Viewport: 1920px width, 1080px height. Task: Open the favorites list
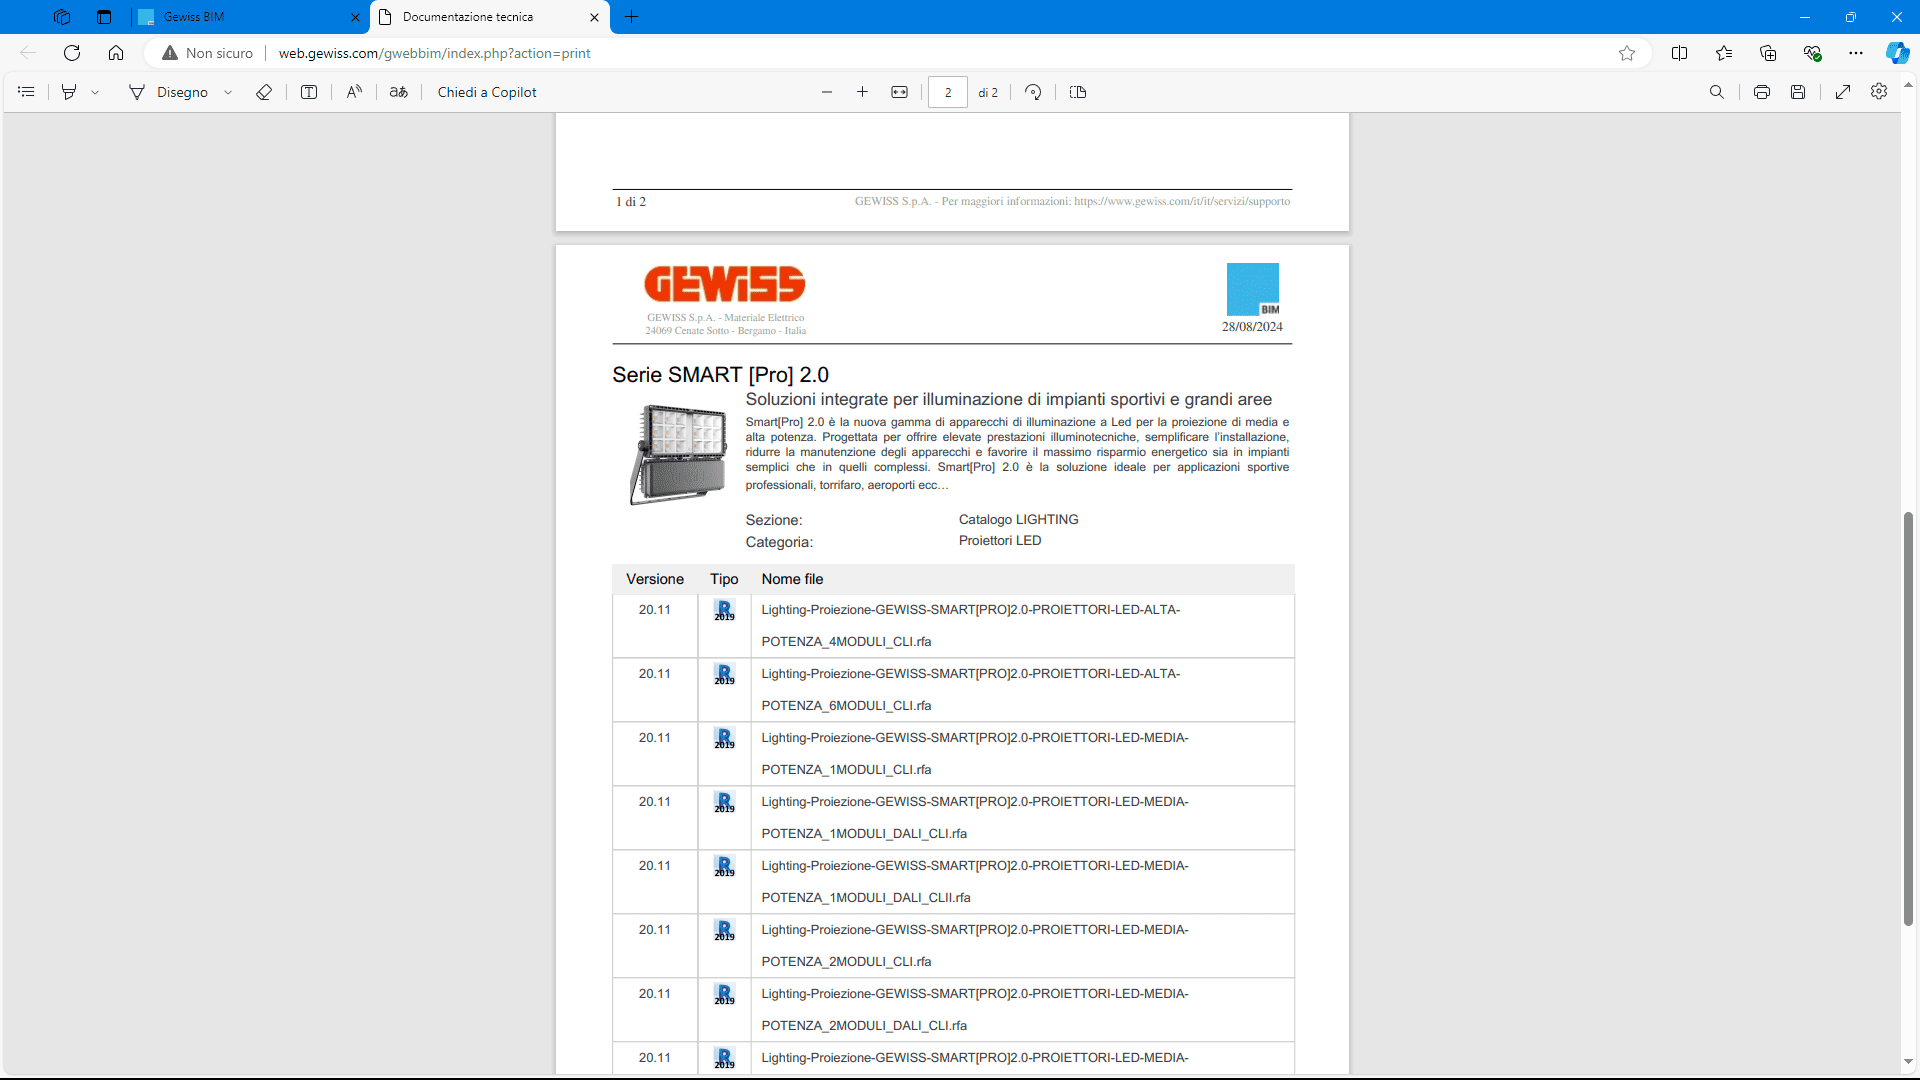(x=1724, y=53)
